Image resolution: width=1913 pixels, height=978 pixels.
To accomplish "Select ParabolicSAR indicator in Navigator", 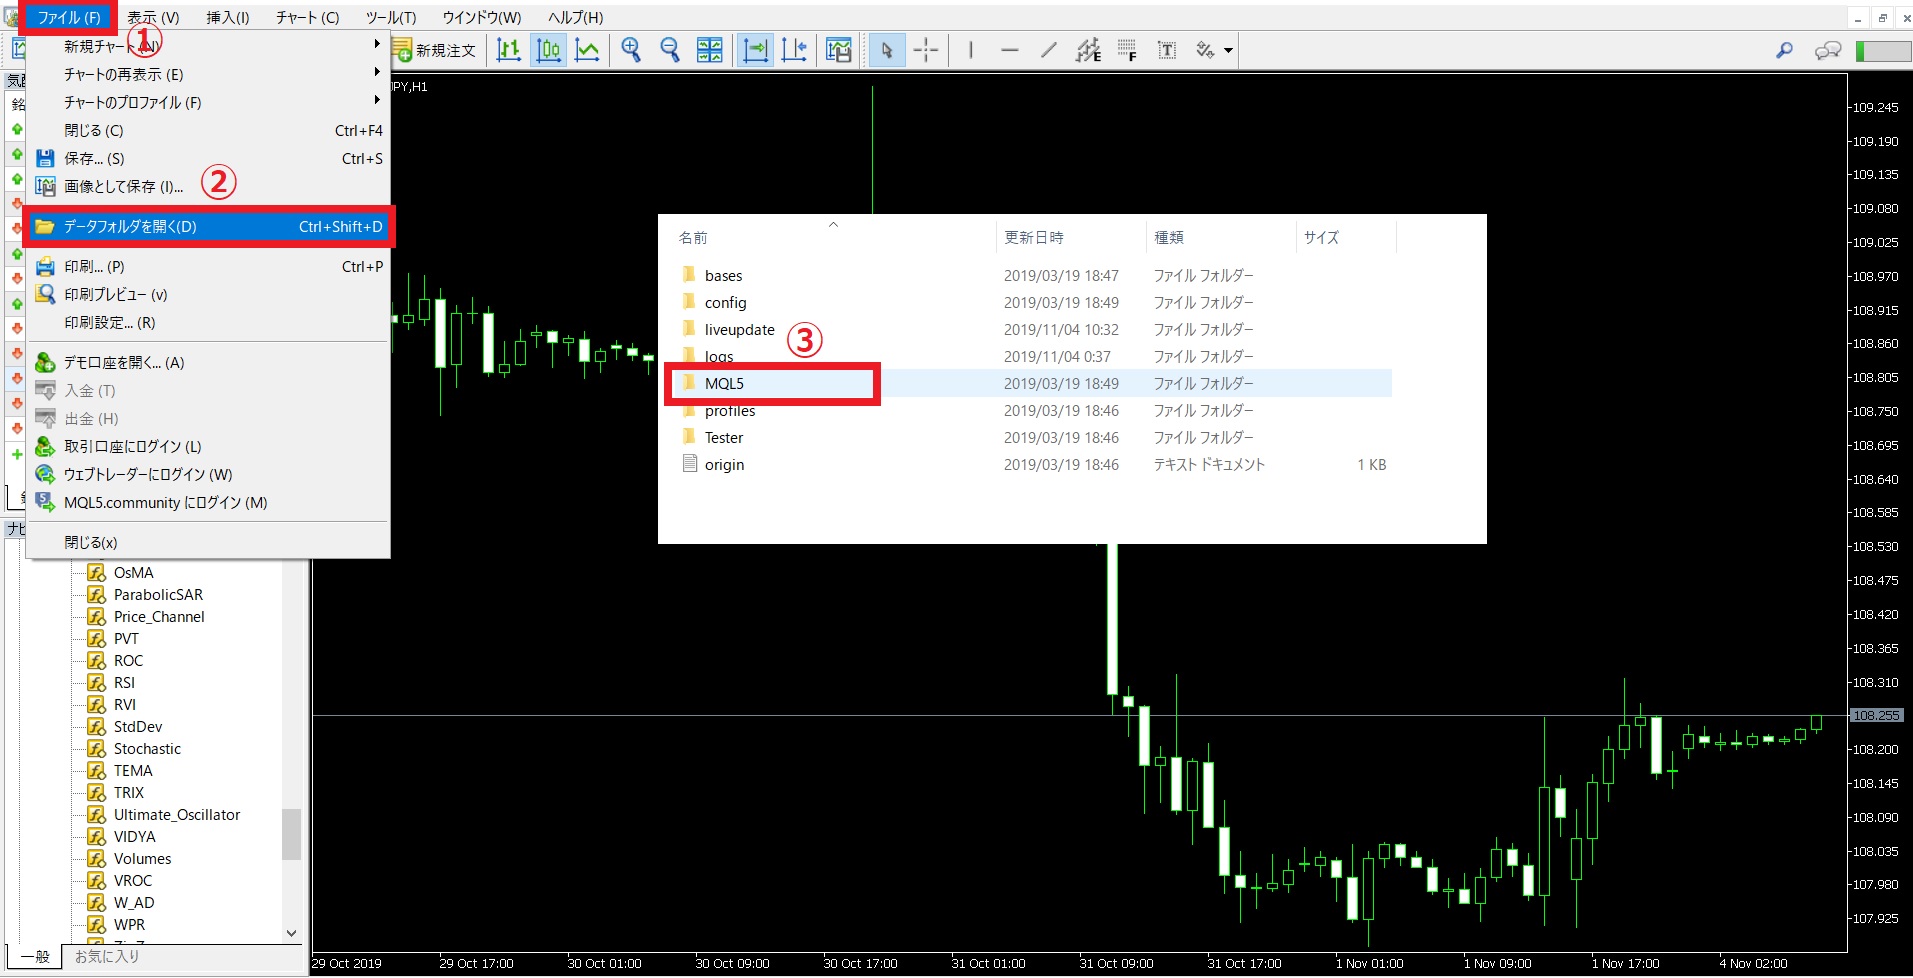I will [x=158, y=594].
